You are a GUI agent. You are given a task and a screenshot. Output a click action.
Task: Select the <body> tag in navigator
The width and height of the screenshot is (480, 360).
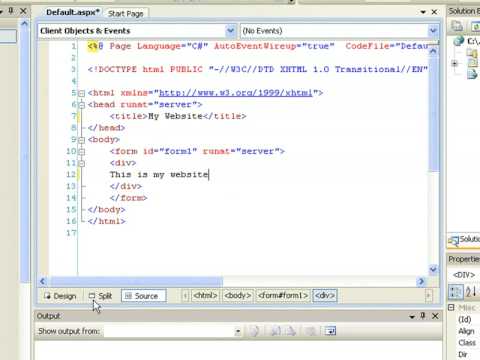[238, 296]
